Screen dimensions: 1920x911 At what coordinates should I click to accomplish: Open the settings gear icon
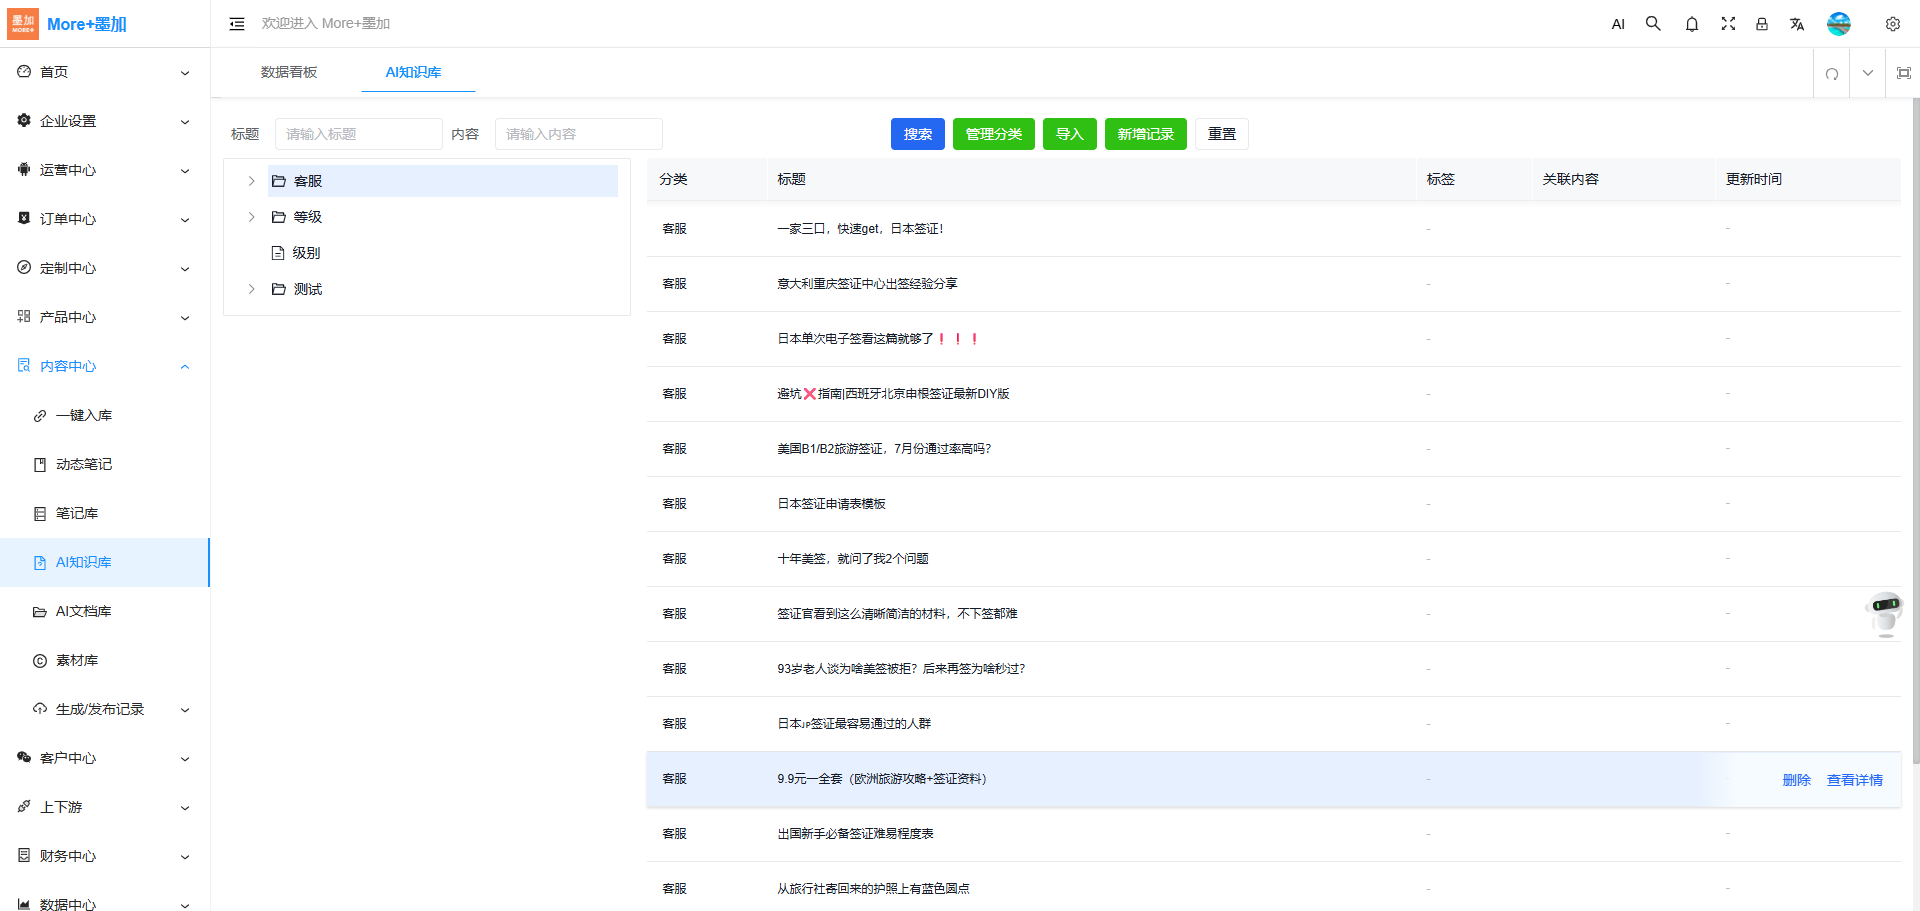pos(1892,24)
